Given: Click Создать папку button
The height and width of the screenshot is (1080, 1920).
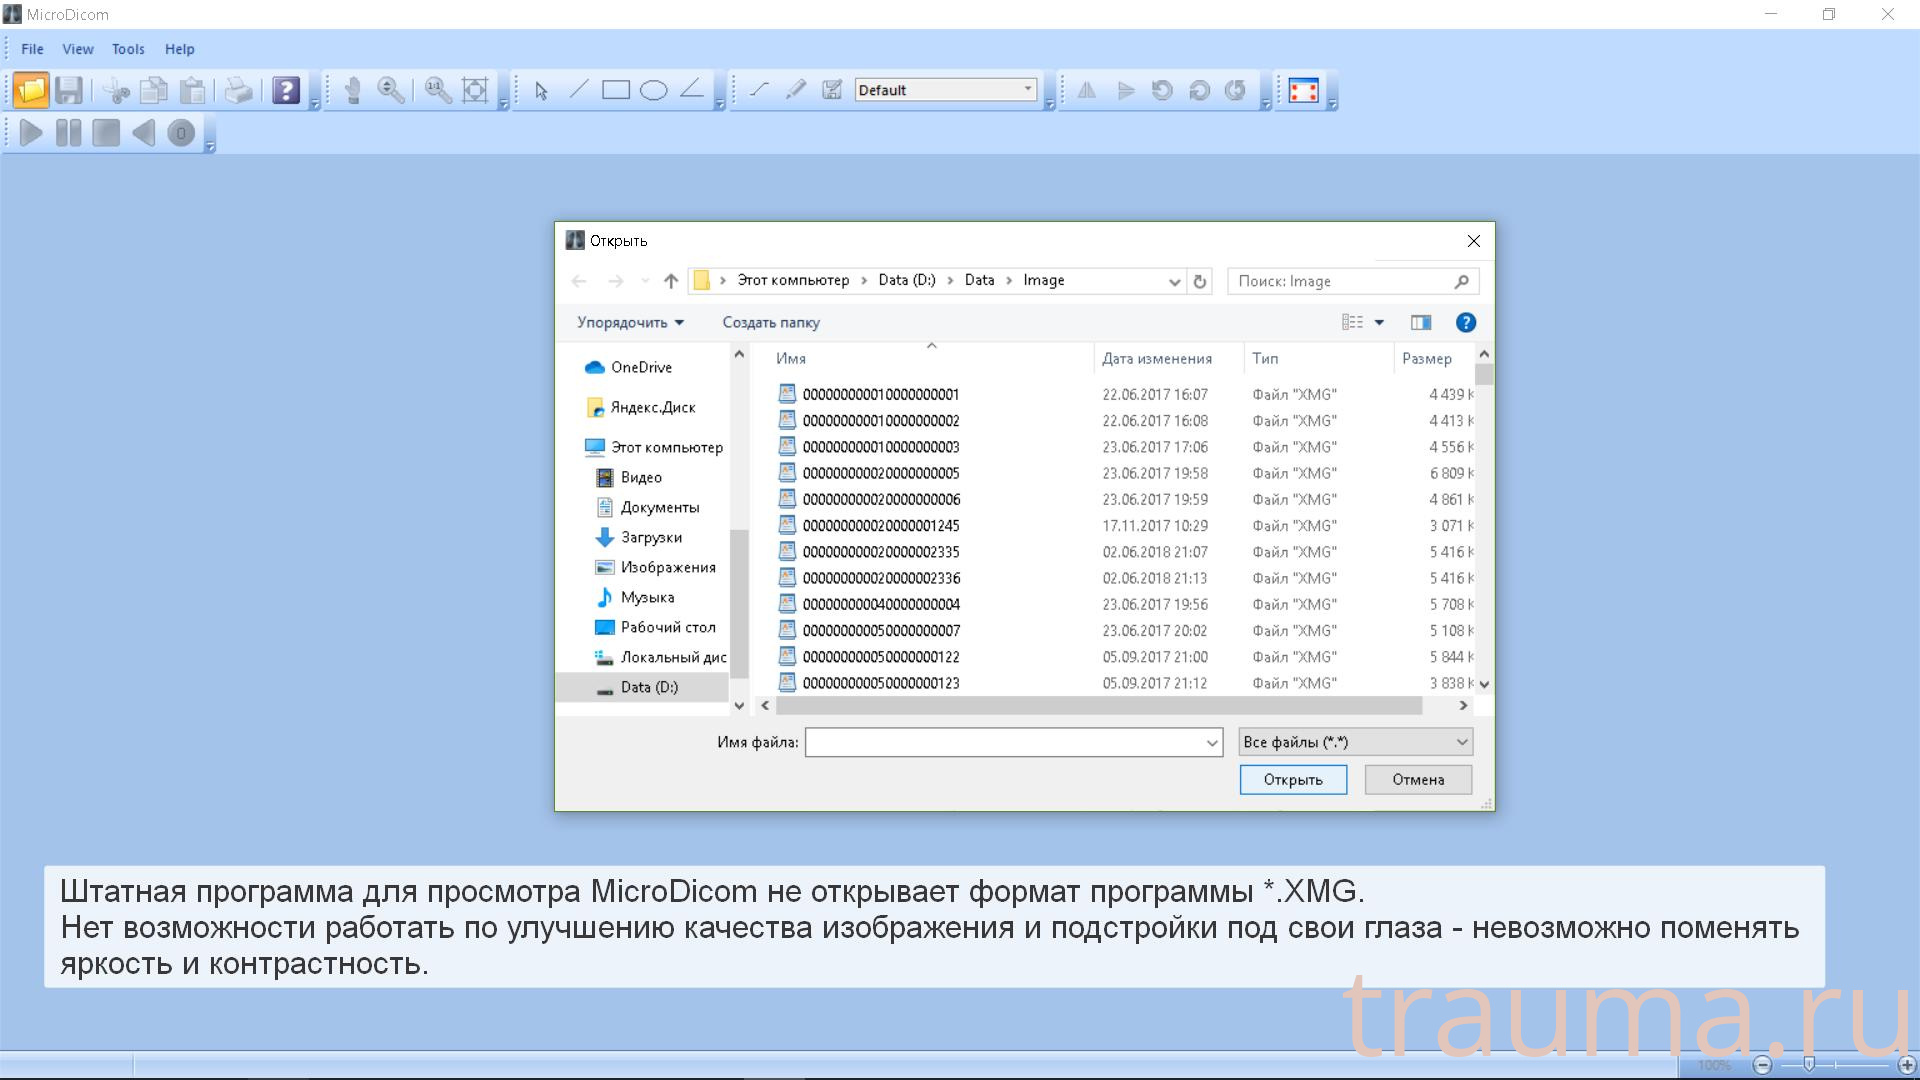Looking at the screenshot, I should click(771, 322).
